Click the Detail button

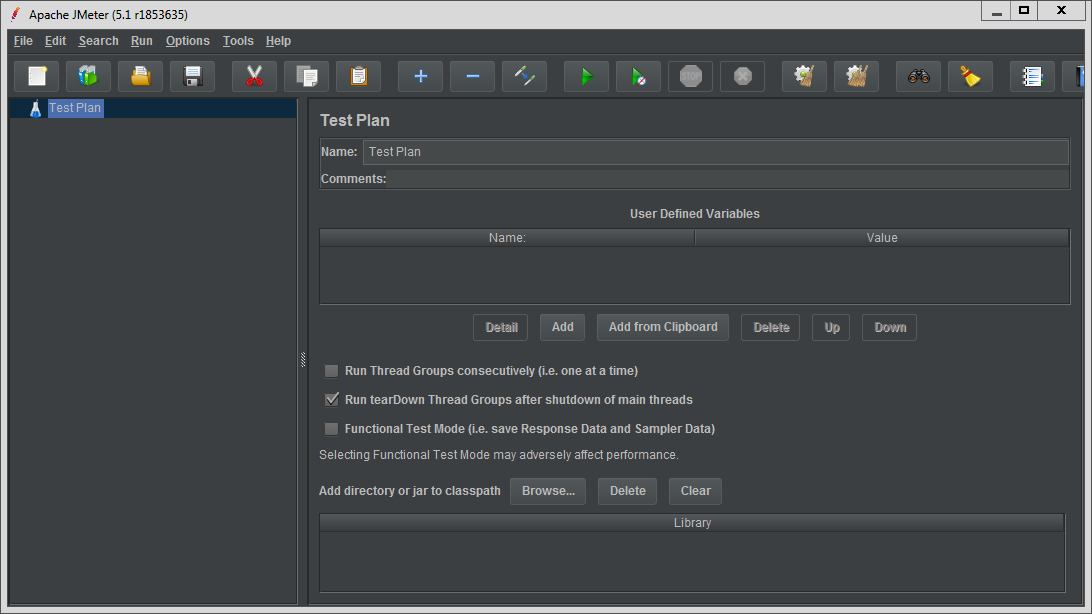[x=501, y=327]
